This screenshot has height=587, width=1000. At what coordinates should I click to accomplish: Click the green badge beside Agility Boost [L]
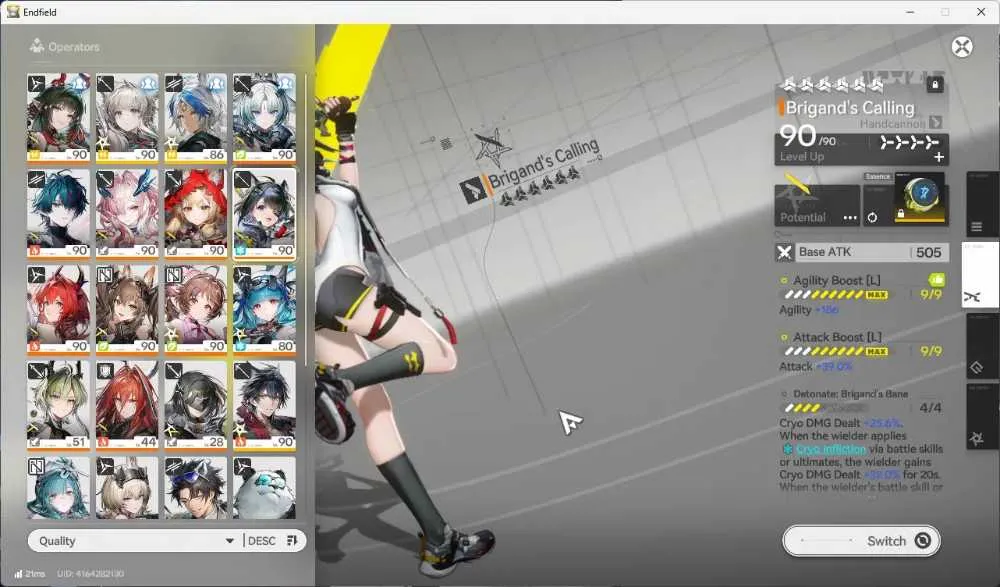tap(937, 279)
